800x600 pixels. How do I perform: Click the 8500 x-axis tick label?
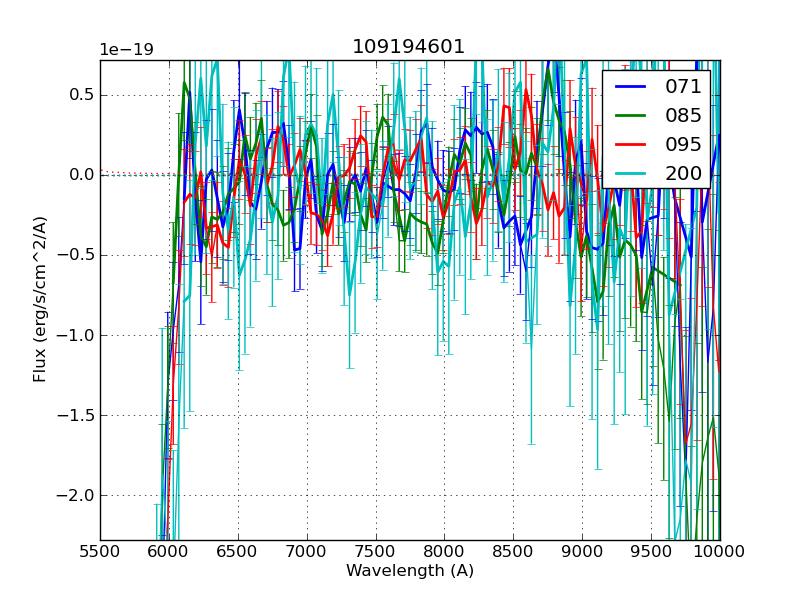click(x=513, y=552)
